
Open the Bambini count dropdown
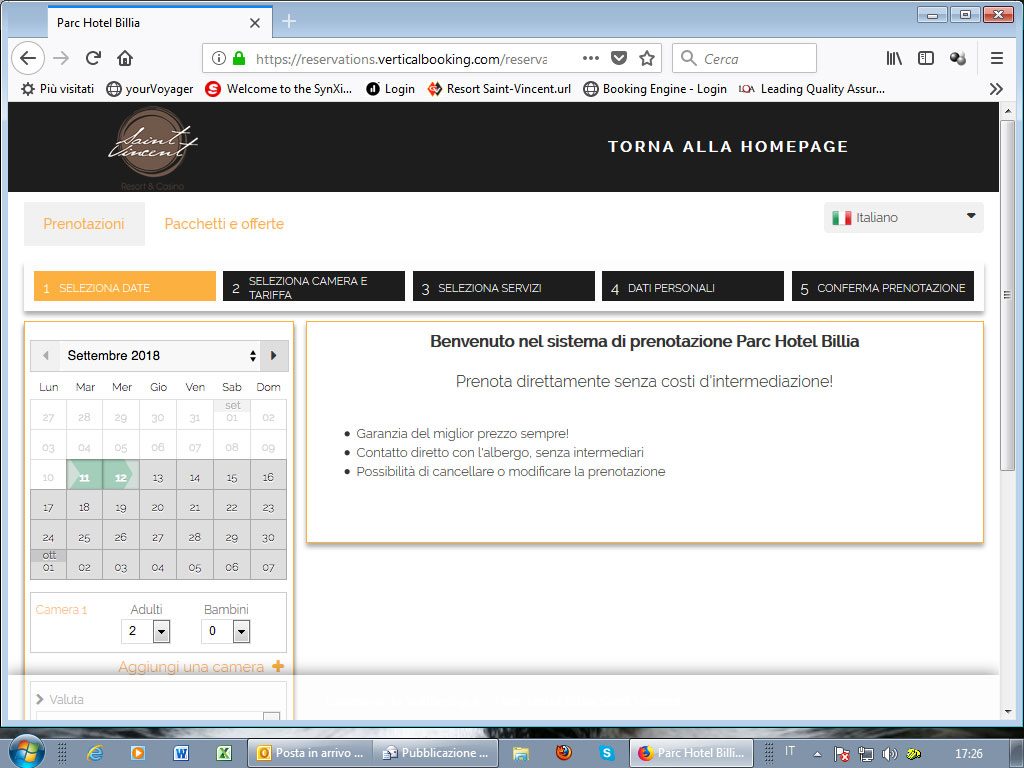[225, 631]
